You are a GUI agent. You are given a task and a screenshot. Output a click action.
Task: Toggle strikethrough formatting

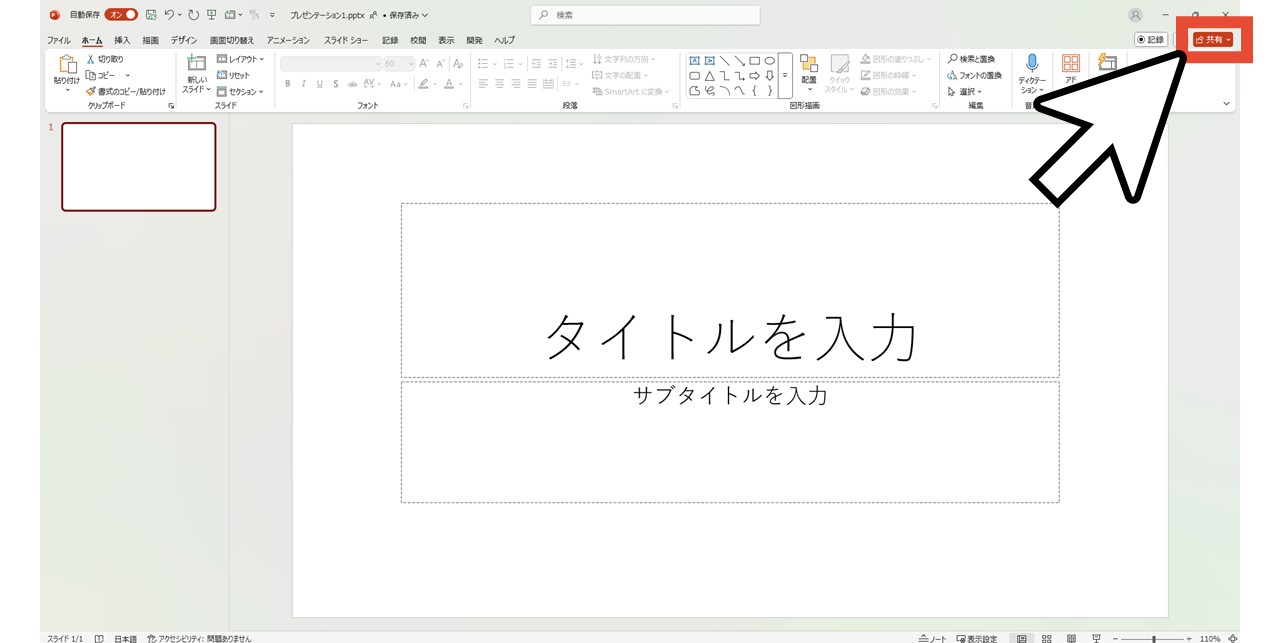[x=352, y=84]
